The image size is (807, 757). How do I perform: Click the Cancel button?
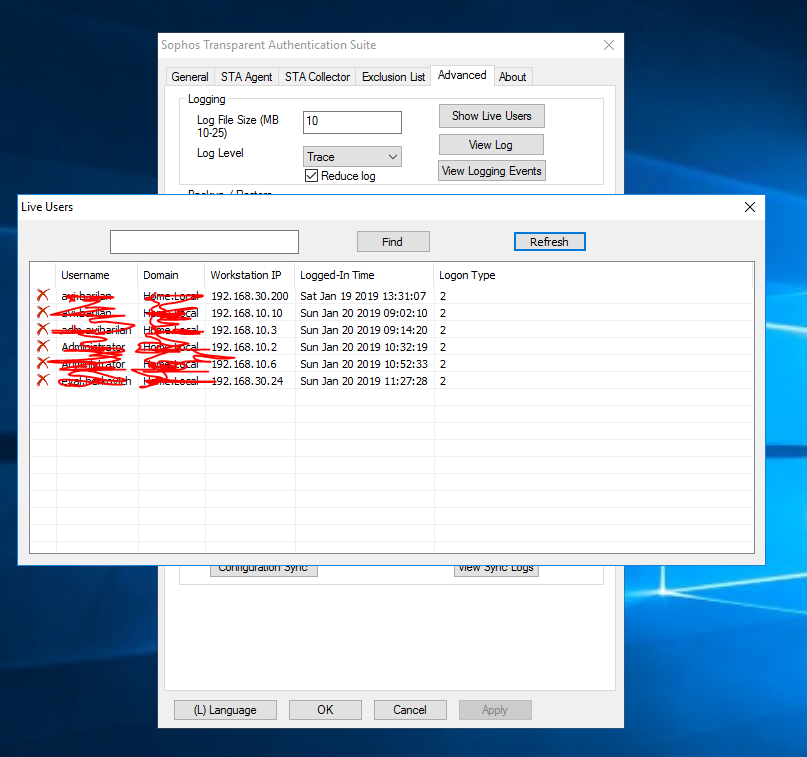[410, 710]
